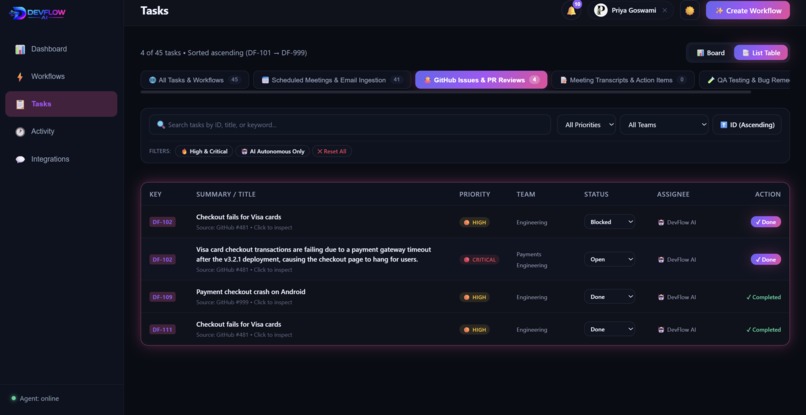
Task: Click the calendar icon in Scheduled Meetings tab
Action: (265, 80)
